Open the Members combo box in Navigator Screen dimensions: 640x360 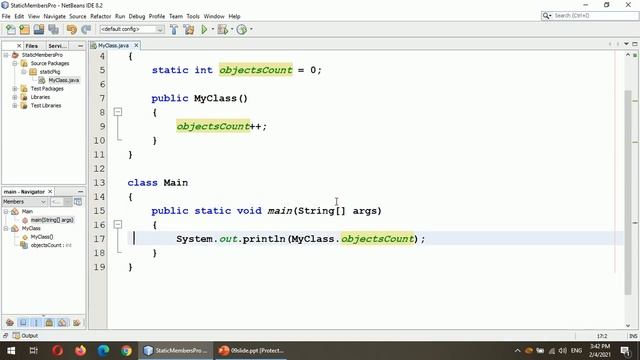click(24, 202)
